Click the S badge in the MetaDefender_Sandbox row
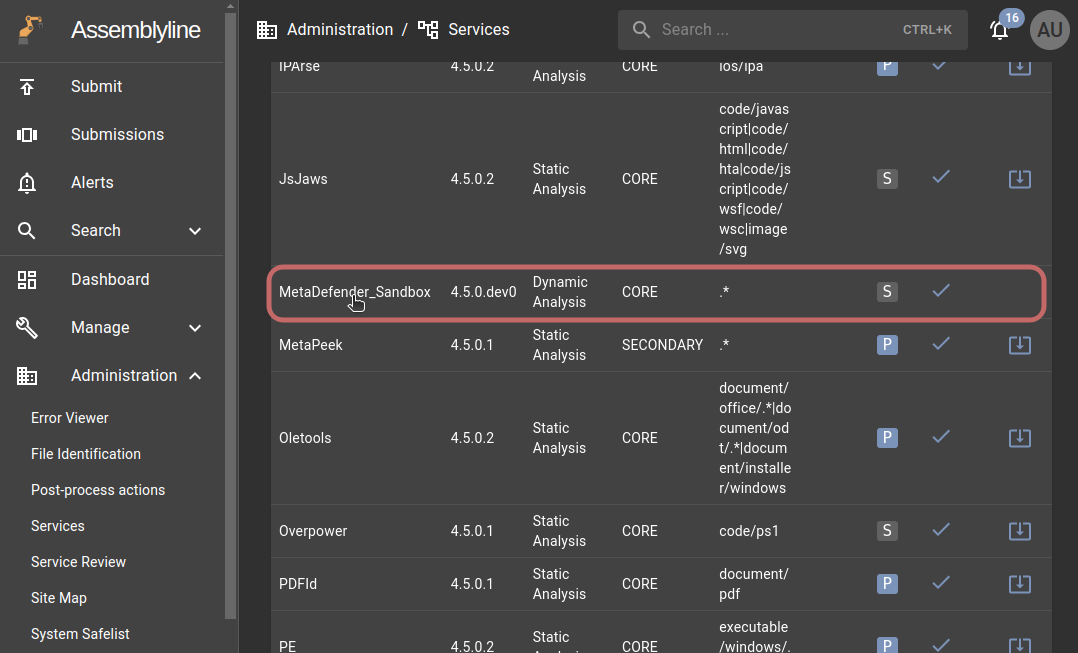Screen dimensions: 1078x653 (887, 292)
